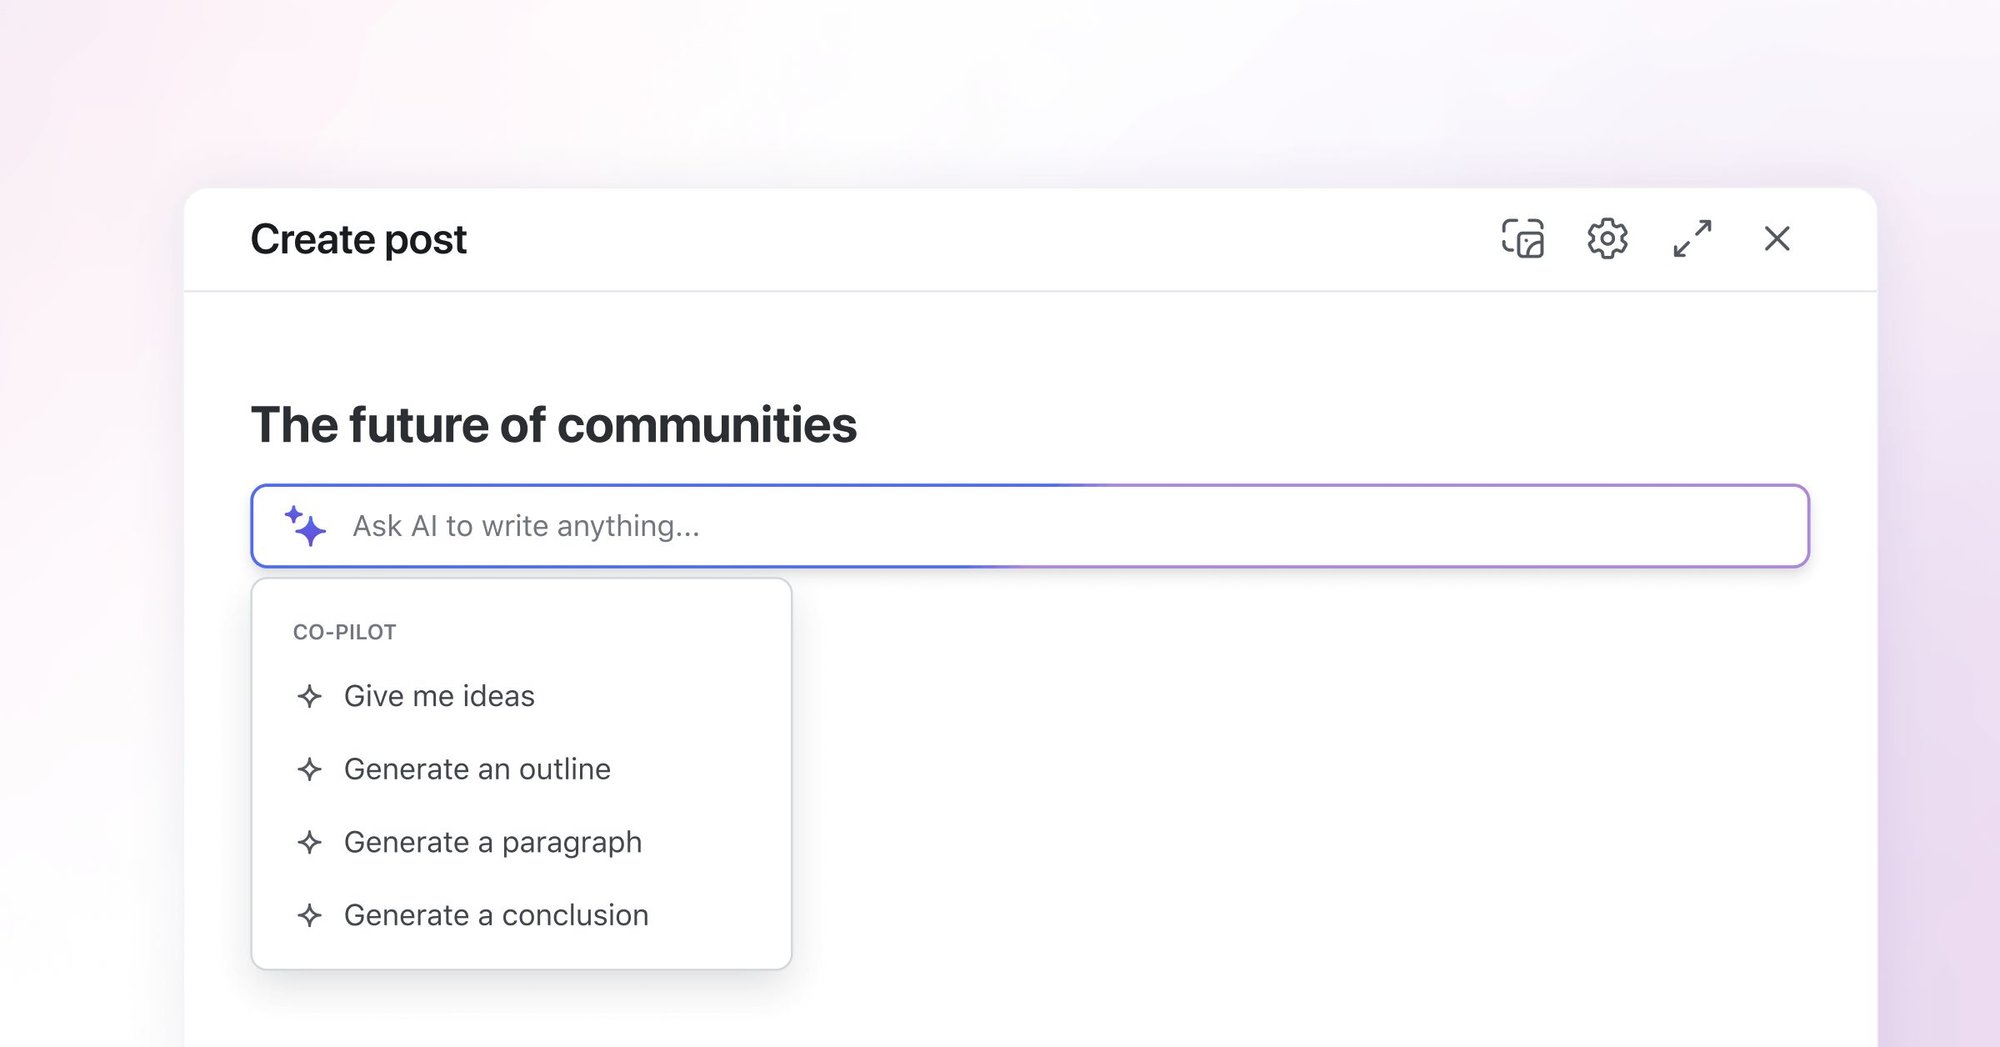The height and width of the screenshot is (1047, 2000).
Task: Pick Generate a paragraph from the suggestions
Action: click(x=492, y=842)
